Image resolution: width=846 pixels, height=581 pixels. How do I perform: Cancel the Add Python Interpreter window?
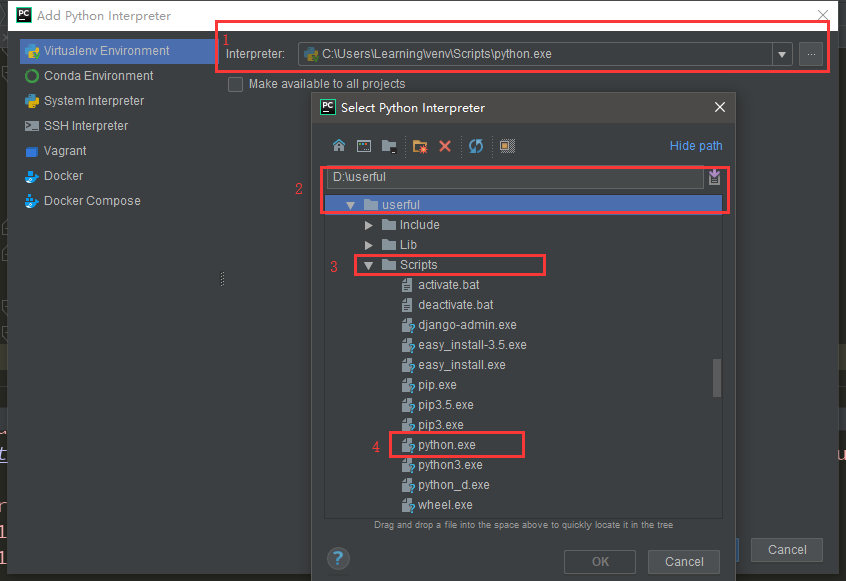point(787,550)
